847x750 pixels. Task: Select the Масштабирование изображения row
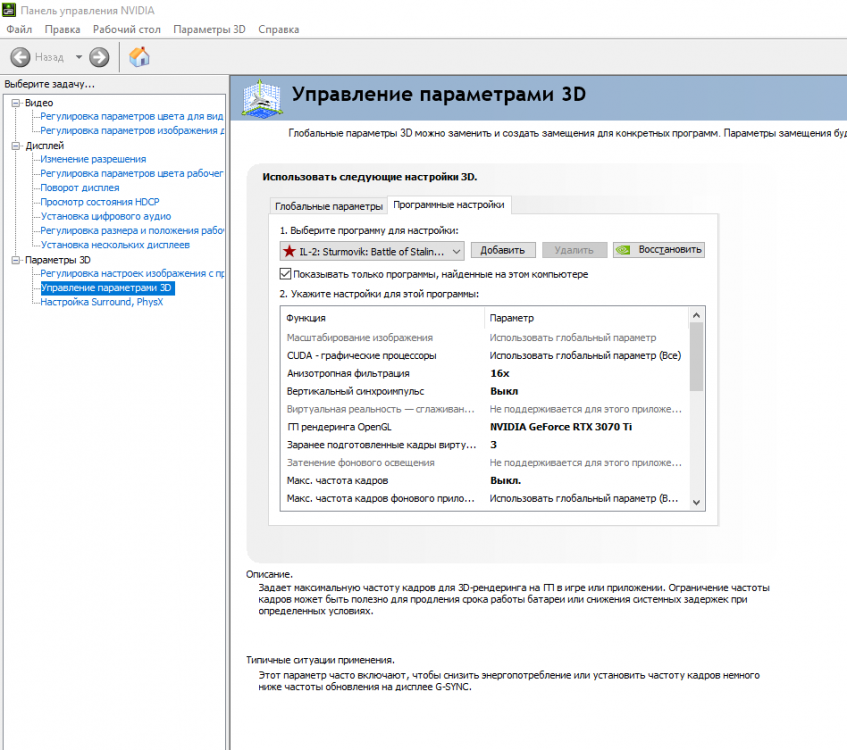tap(485, 338)
